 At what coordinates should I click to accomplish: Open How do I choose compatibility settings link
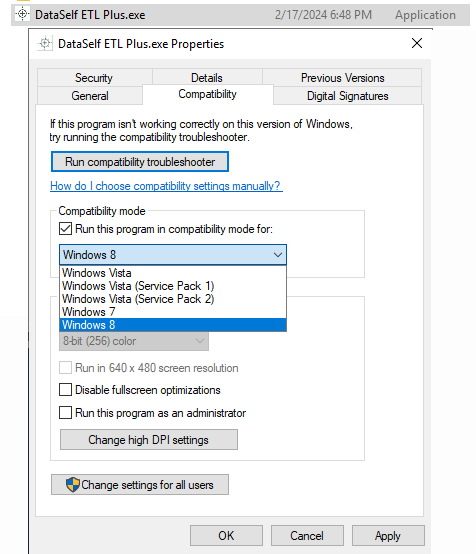166,186
